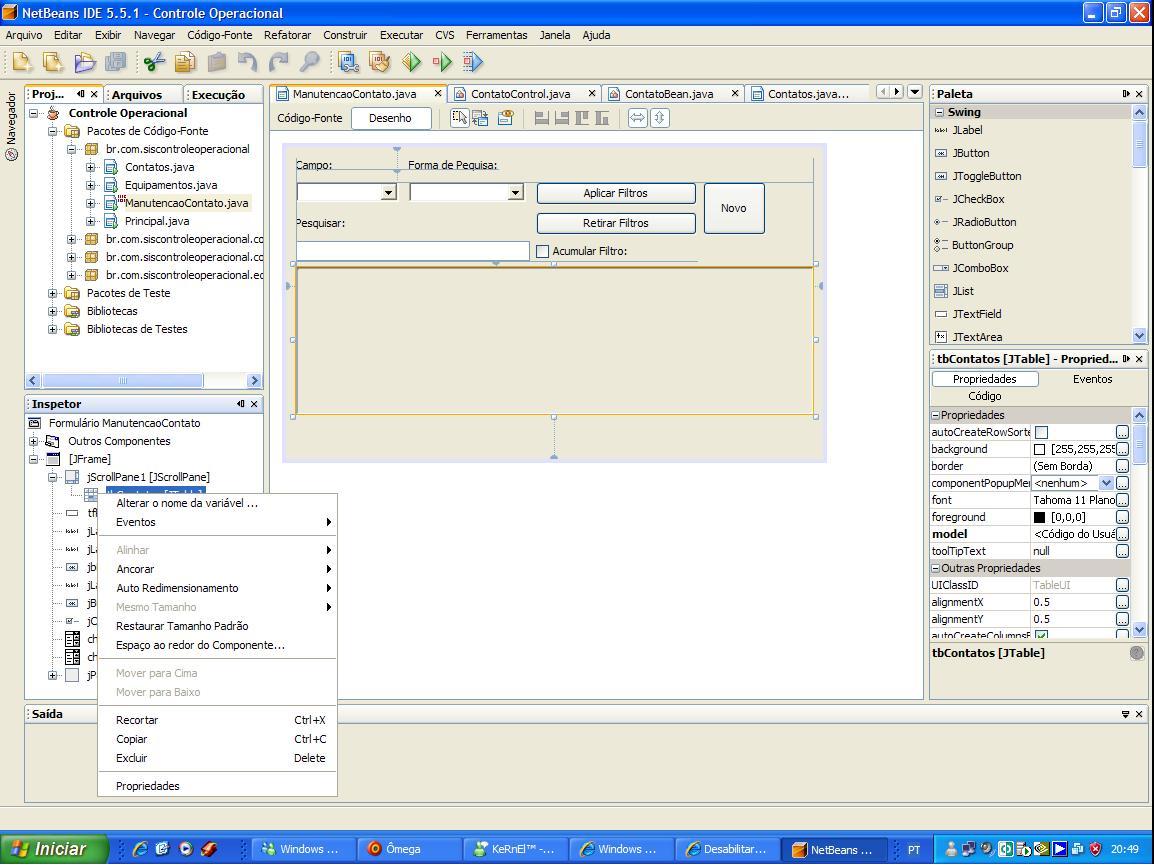
Task: Click the Retirar Filtros button
Action: click(x=615, y=223)
